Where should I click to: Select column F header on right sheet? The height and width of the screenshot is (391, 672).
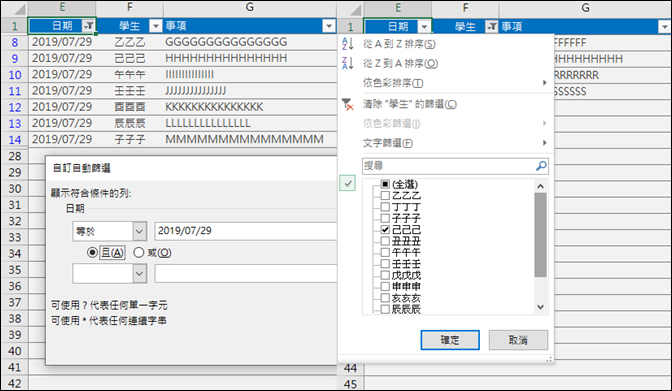[465, 8]
